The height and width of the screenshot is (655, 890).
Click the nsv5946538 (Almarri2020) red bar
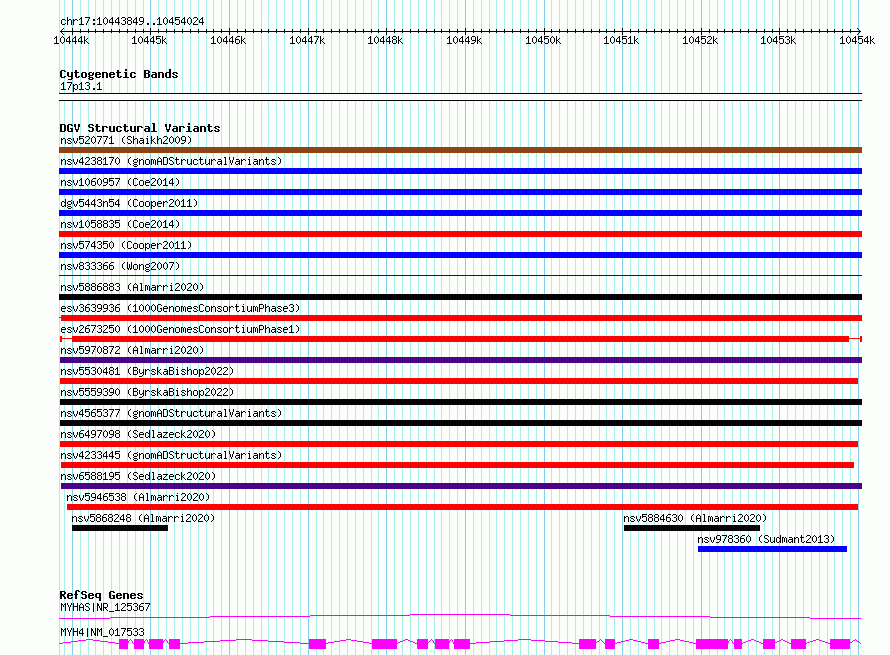click(463, 507)
